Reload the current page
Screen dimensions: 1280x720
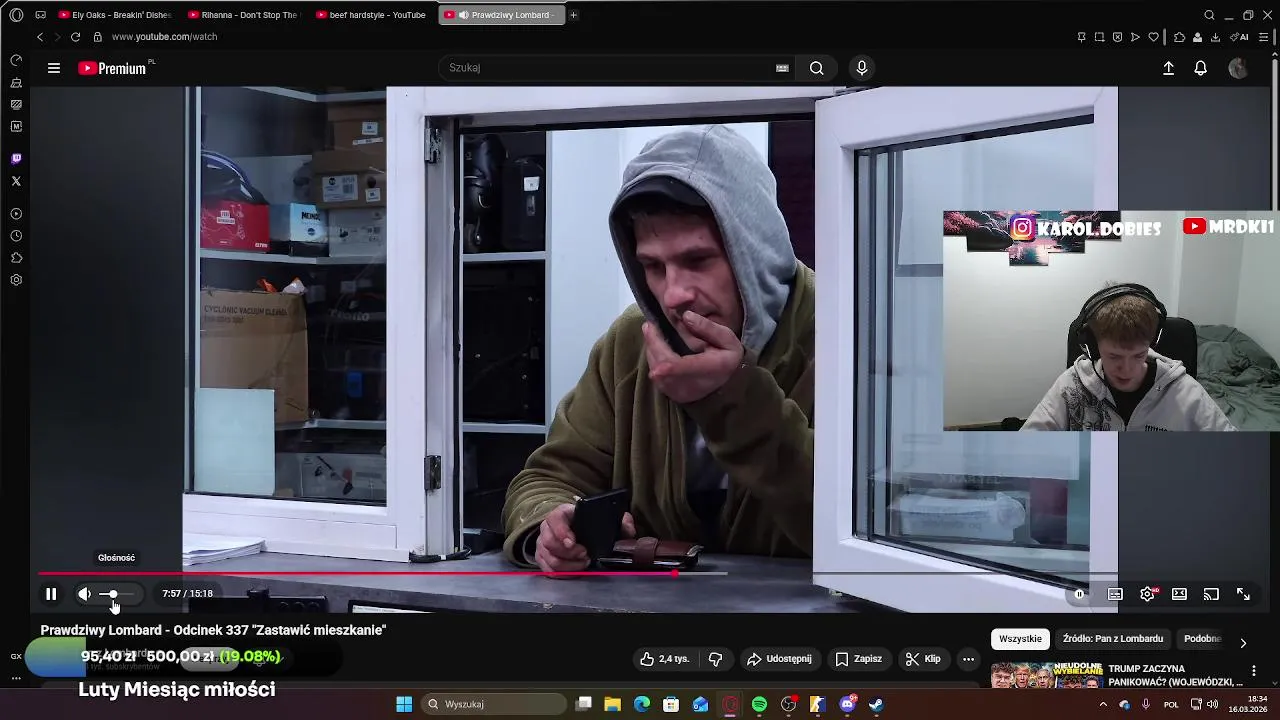click(x=75, y=37)
